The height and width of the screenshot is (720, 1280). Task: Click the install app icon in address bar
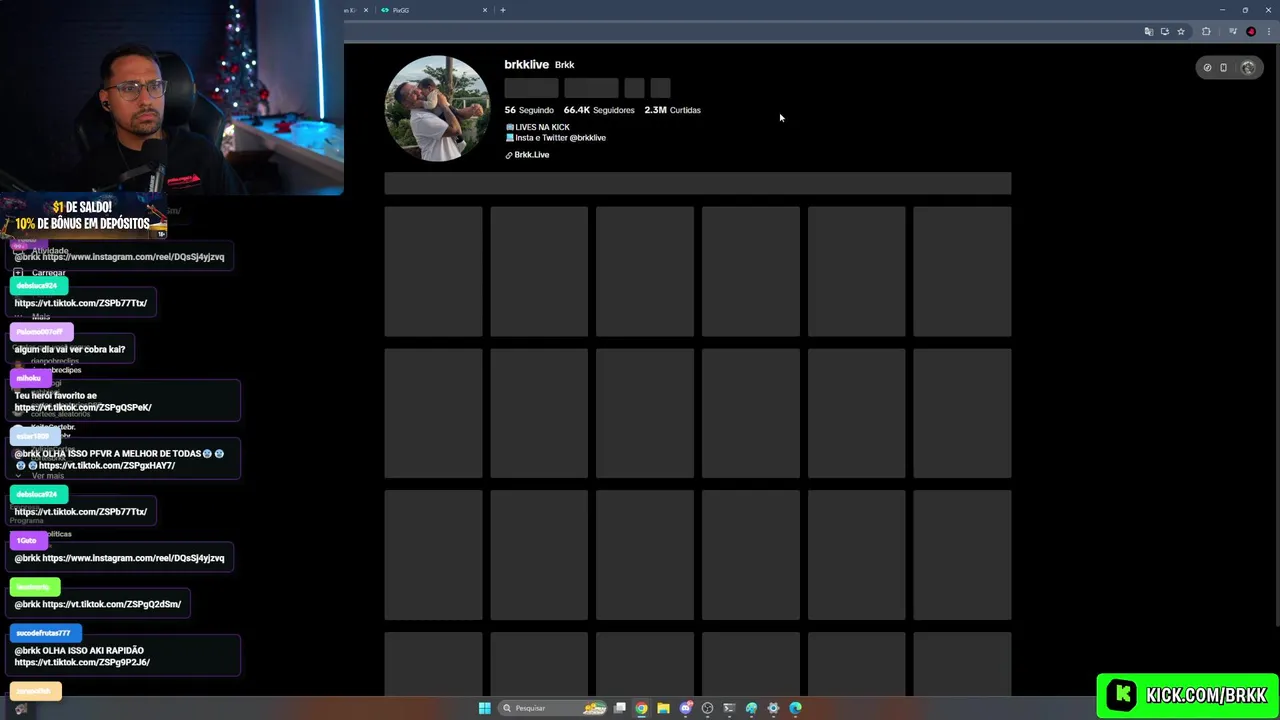coord(1165,32)
